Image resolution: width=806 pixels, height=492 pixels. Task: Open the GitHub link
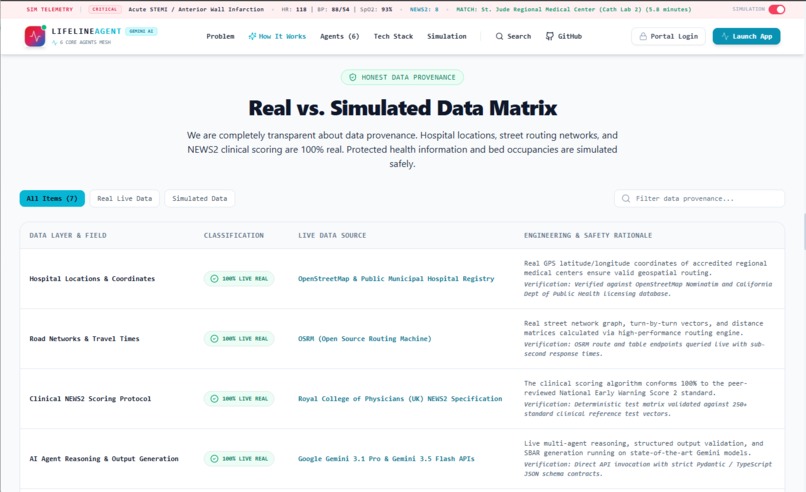[564, 37]
